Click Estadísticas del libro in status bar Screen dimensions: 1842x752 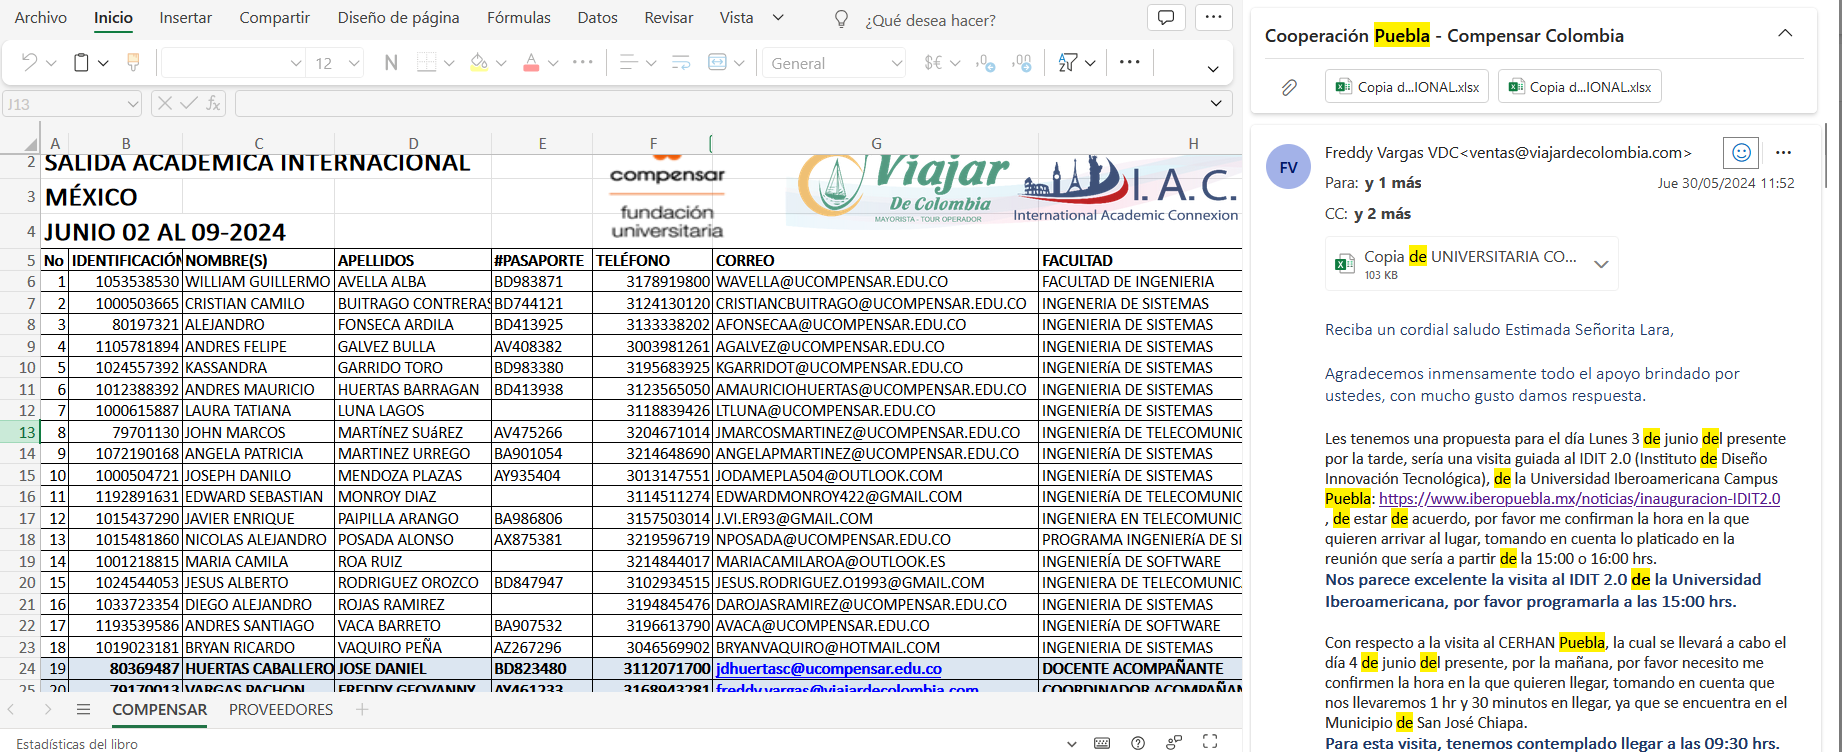(77, 743)
